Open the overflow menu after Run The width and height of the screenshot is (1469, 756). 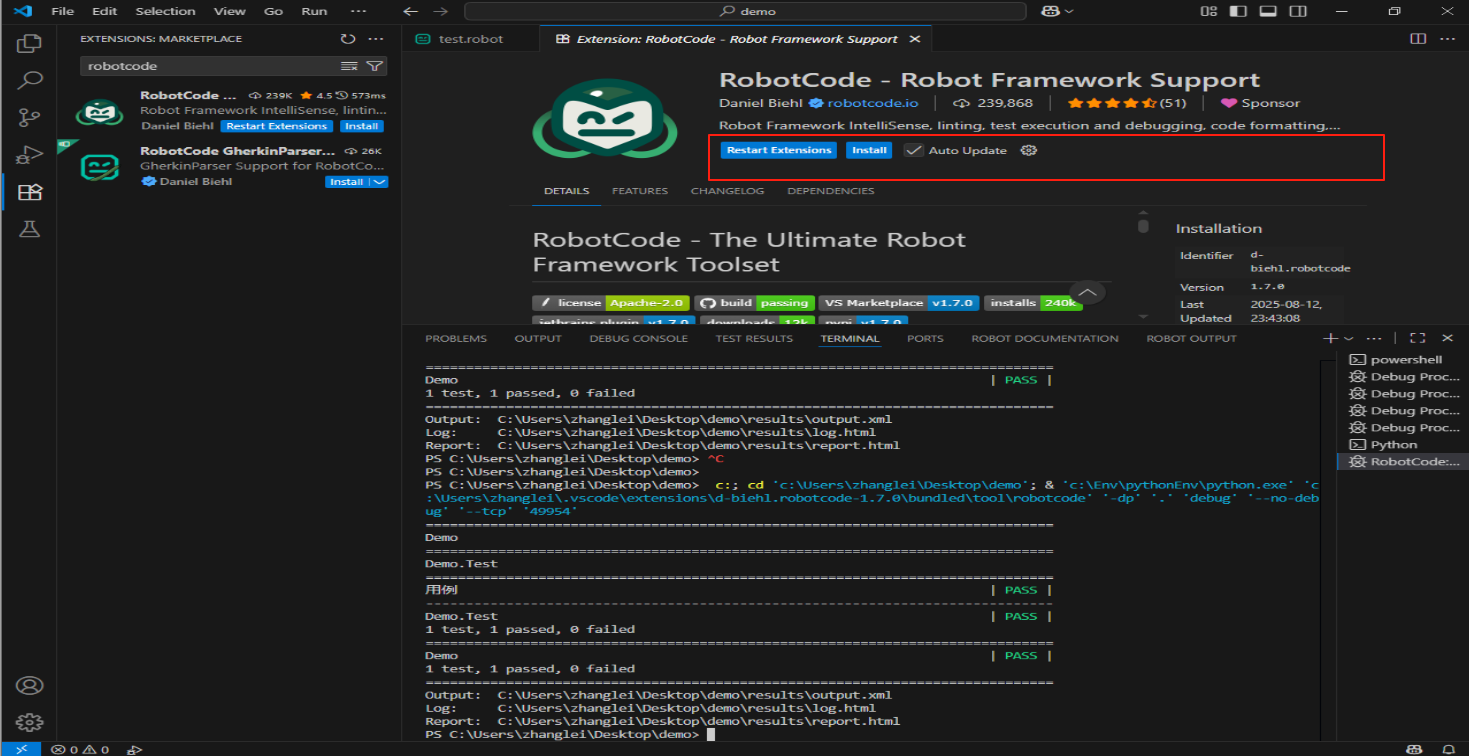[359, 11]
